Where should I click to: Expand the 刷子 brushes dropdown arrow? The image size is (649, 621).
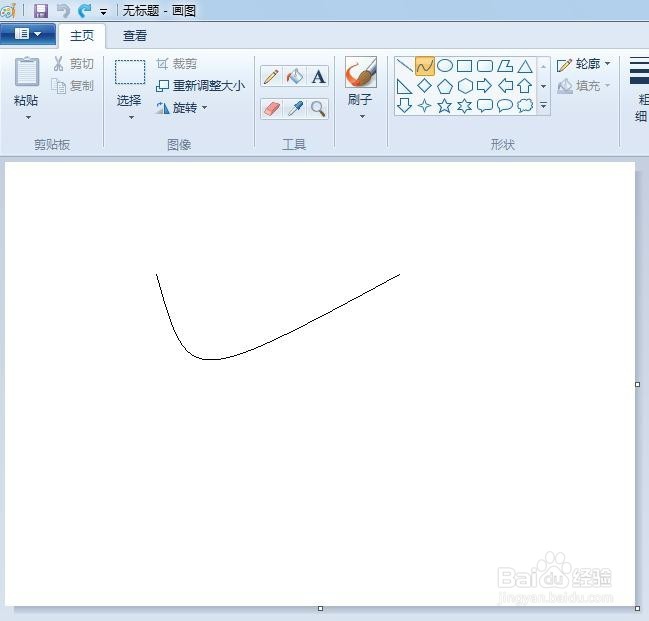tap(362, 117)
